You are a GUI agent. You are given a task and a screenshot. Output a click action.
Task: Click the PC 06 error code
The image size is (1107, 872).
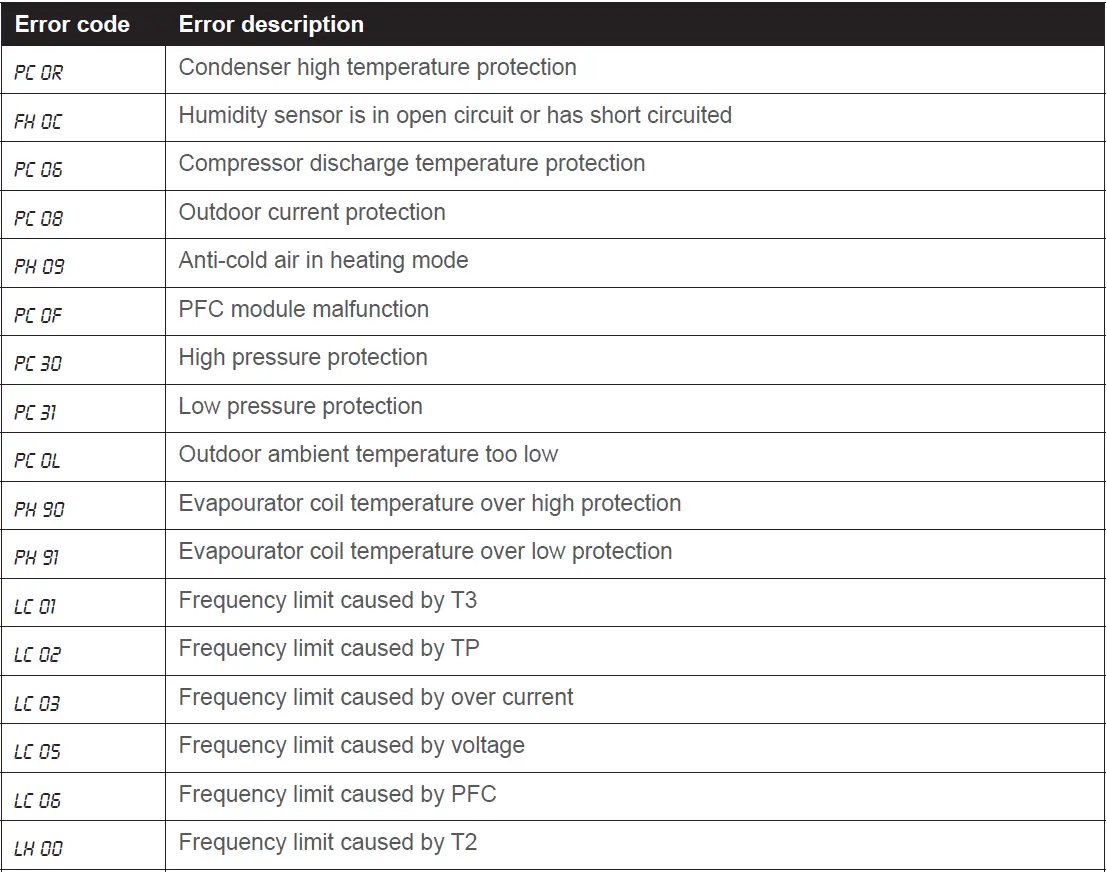pyautogui.click(x=38, y=170)
